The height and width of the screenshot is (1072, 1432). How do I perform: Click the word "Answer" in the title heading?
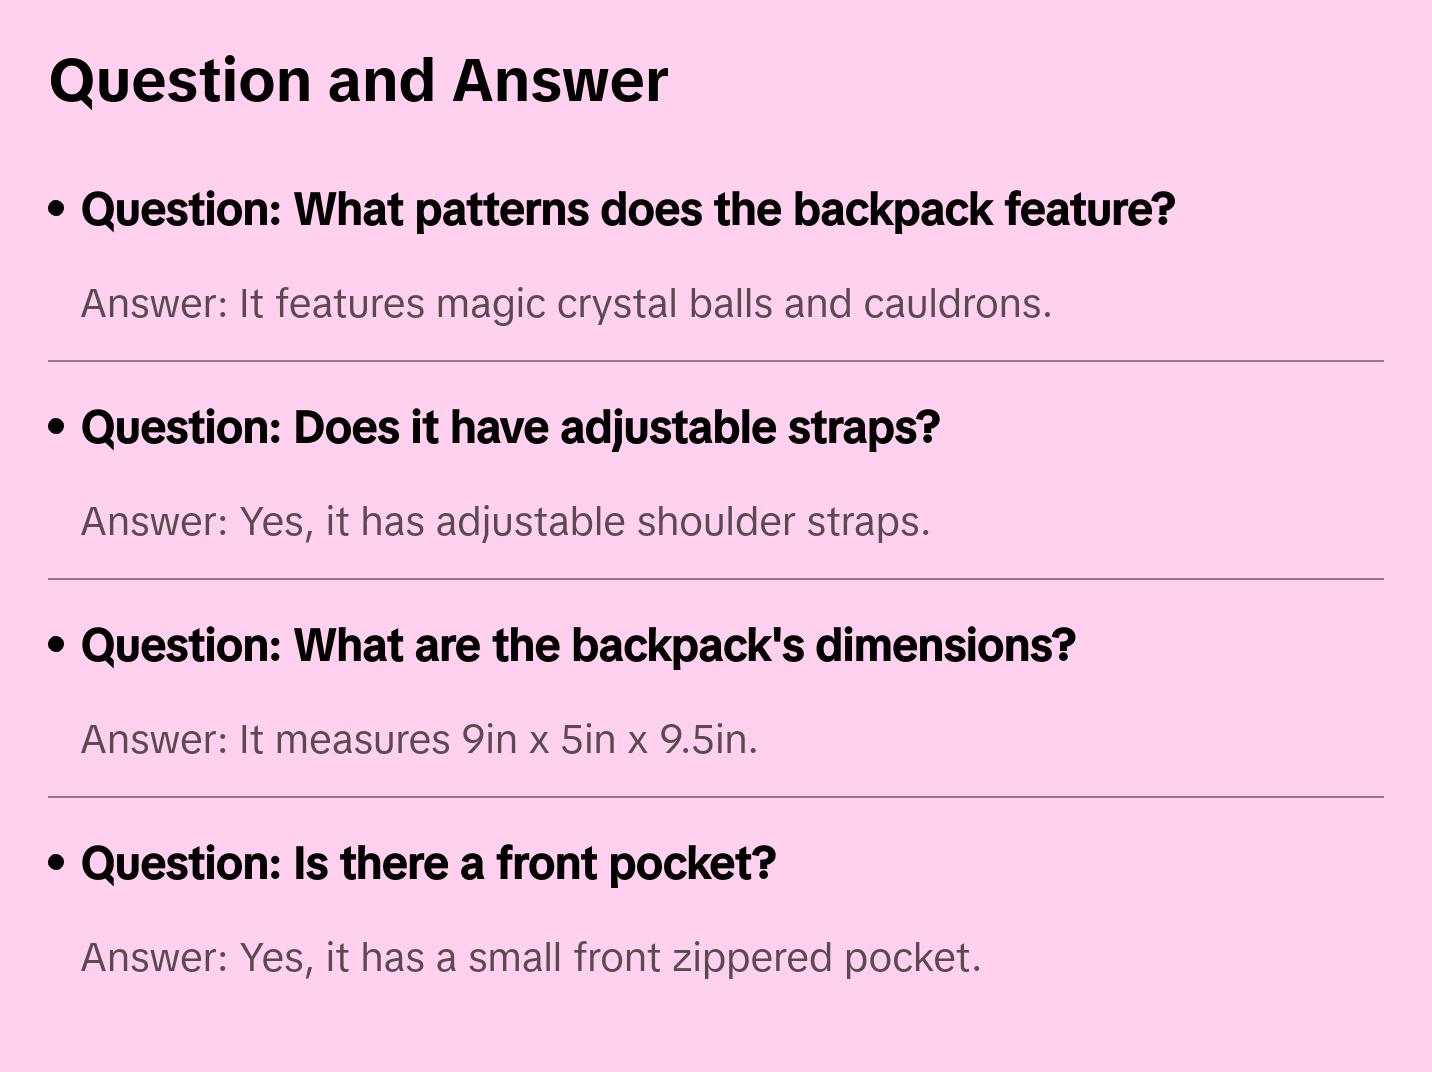pyautogui.click(x=560, y=80)
